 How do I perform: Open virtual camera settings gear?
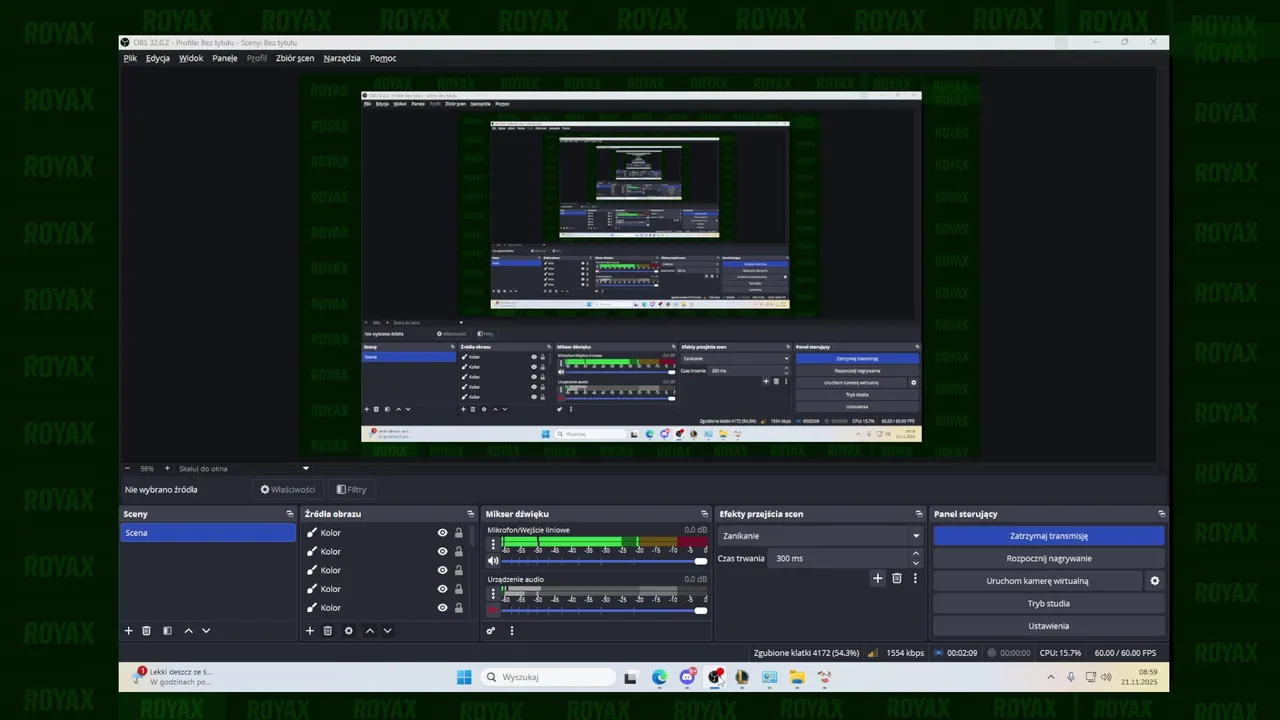coord(1154,581)
